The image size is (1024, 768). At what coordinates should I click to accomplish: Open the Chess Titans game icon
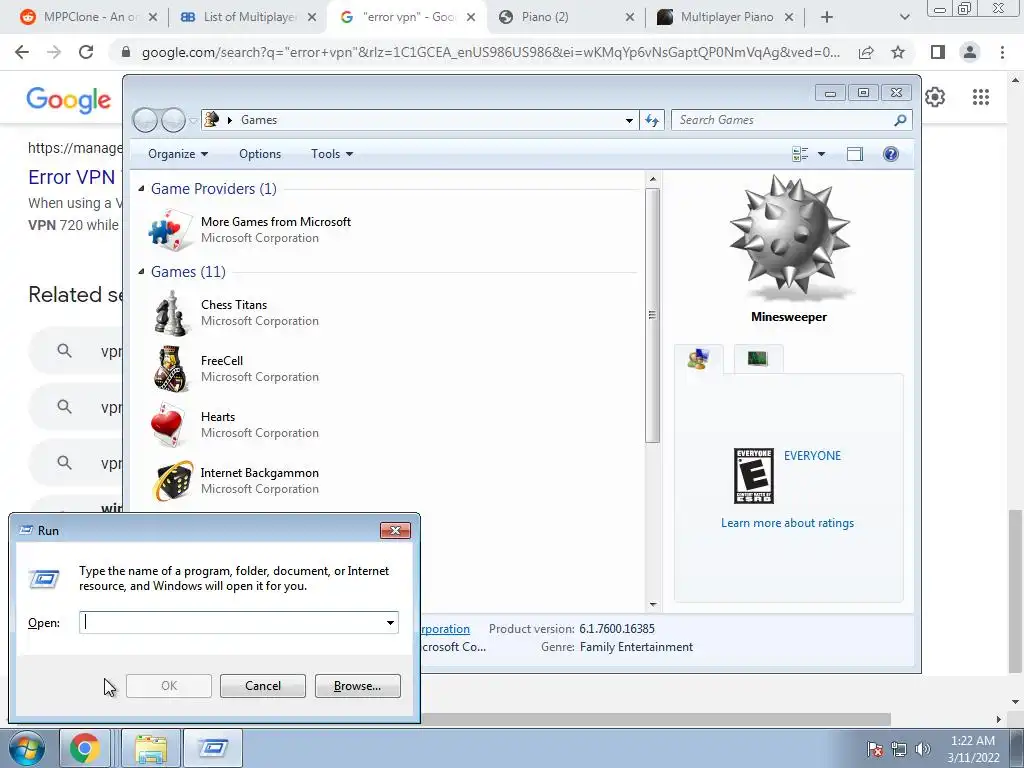(170, 313)
